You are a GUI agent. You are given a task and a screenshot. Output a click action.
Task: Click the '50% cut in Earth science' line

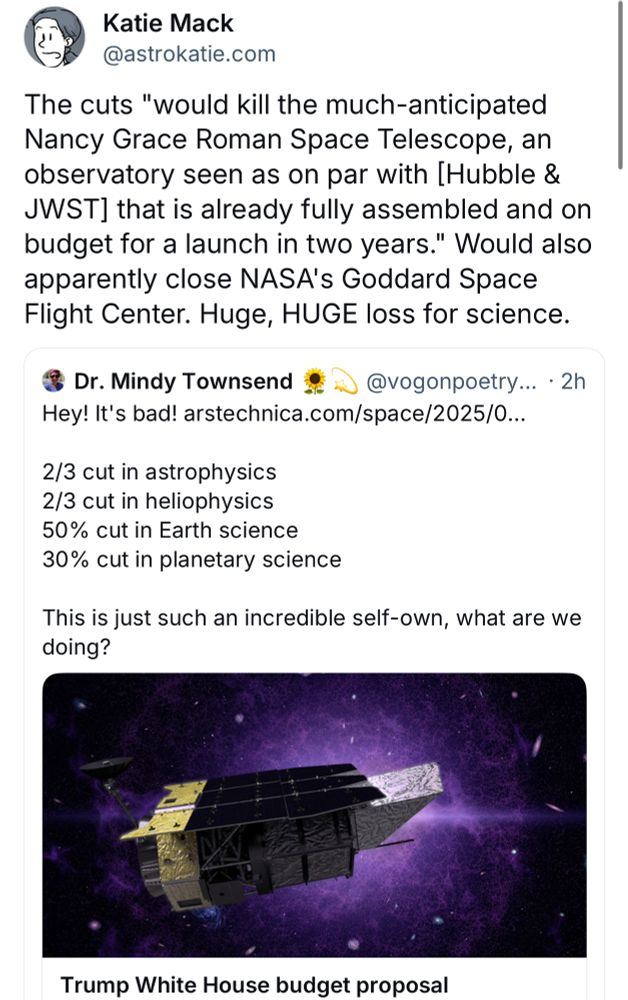pos(170,531)
